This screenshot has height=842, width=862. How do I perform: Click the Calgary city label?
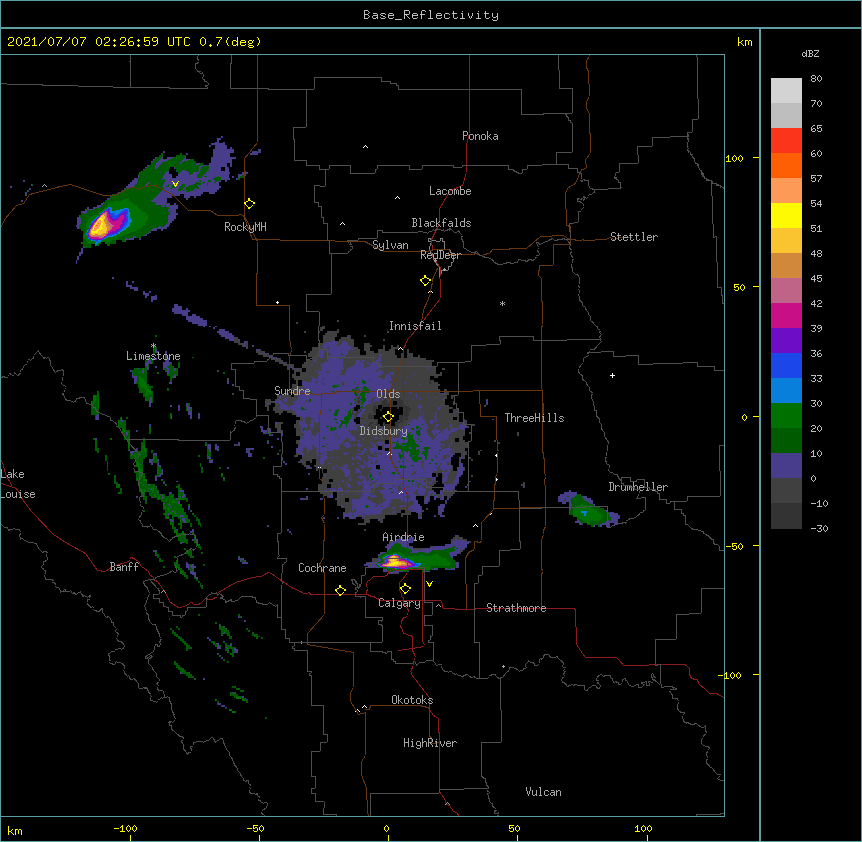[x=399, y=603]
